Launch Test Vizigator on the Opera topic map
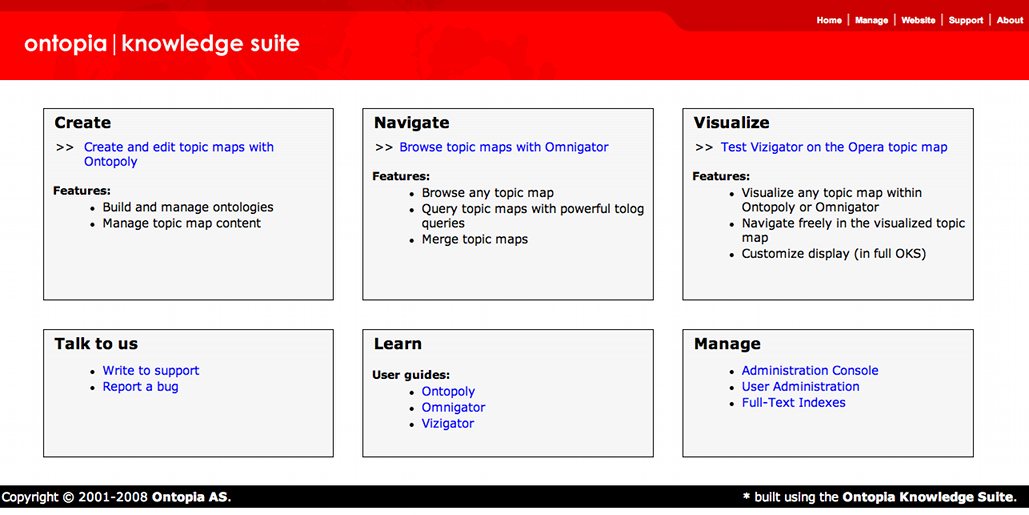1029x515 pixels. tap(833, 147)
